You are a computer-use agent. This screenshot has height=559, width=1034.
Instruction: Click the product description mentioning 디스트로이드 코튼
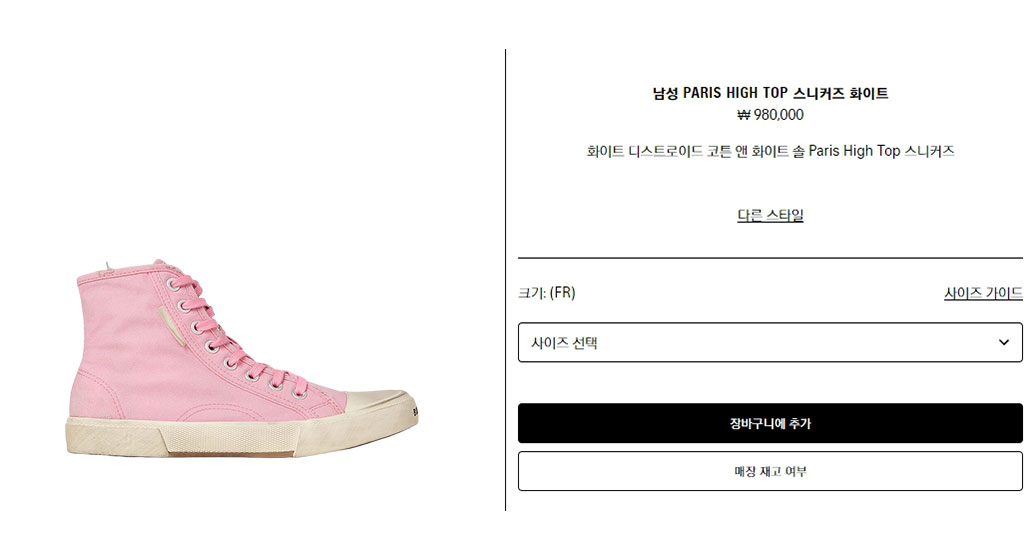[770, 151]
